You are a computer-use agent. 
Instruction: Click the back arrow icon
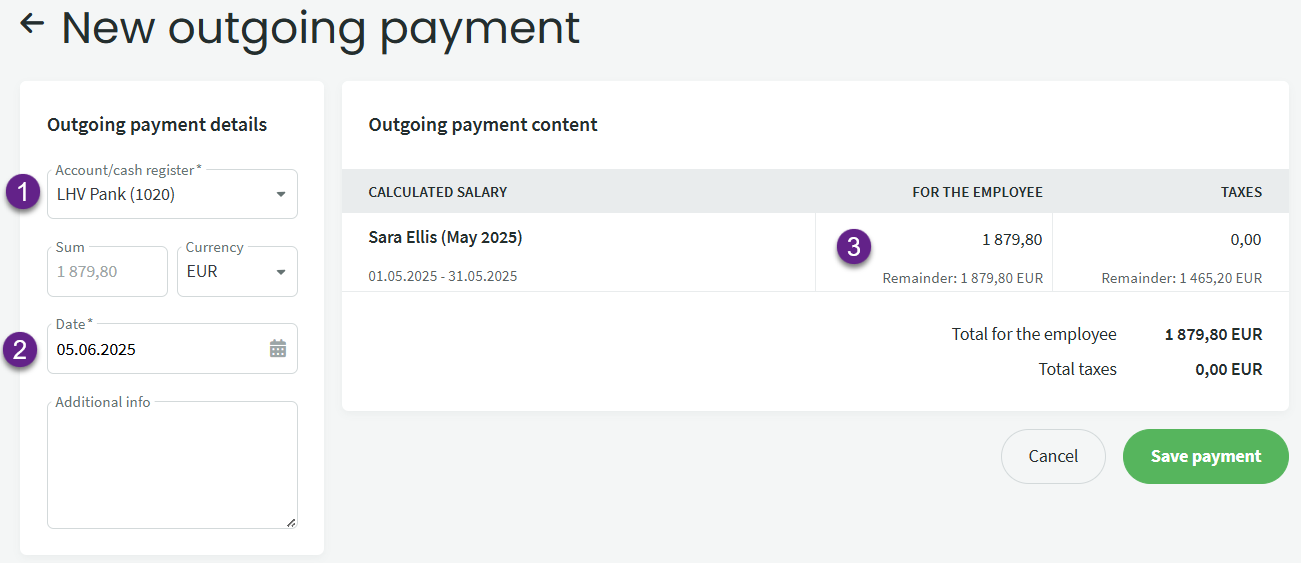pyautogui.click(x=32, y=24)
